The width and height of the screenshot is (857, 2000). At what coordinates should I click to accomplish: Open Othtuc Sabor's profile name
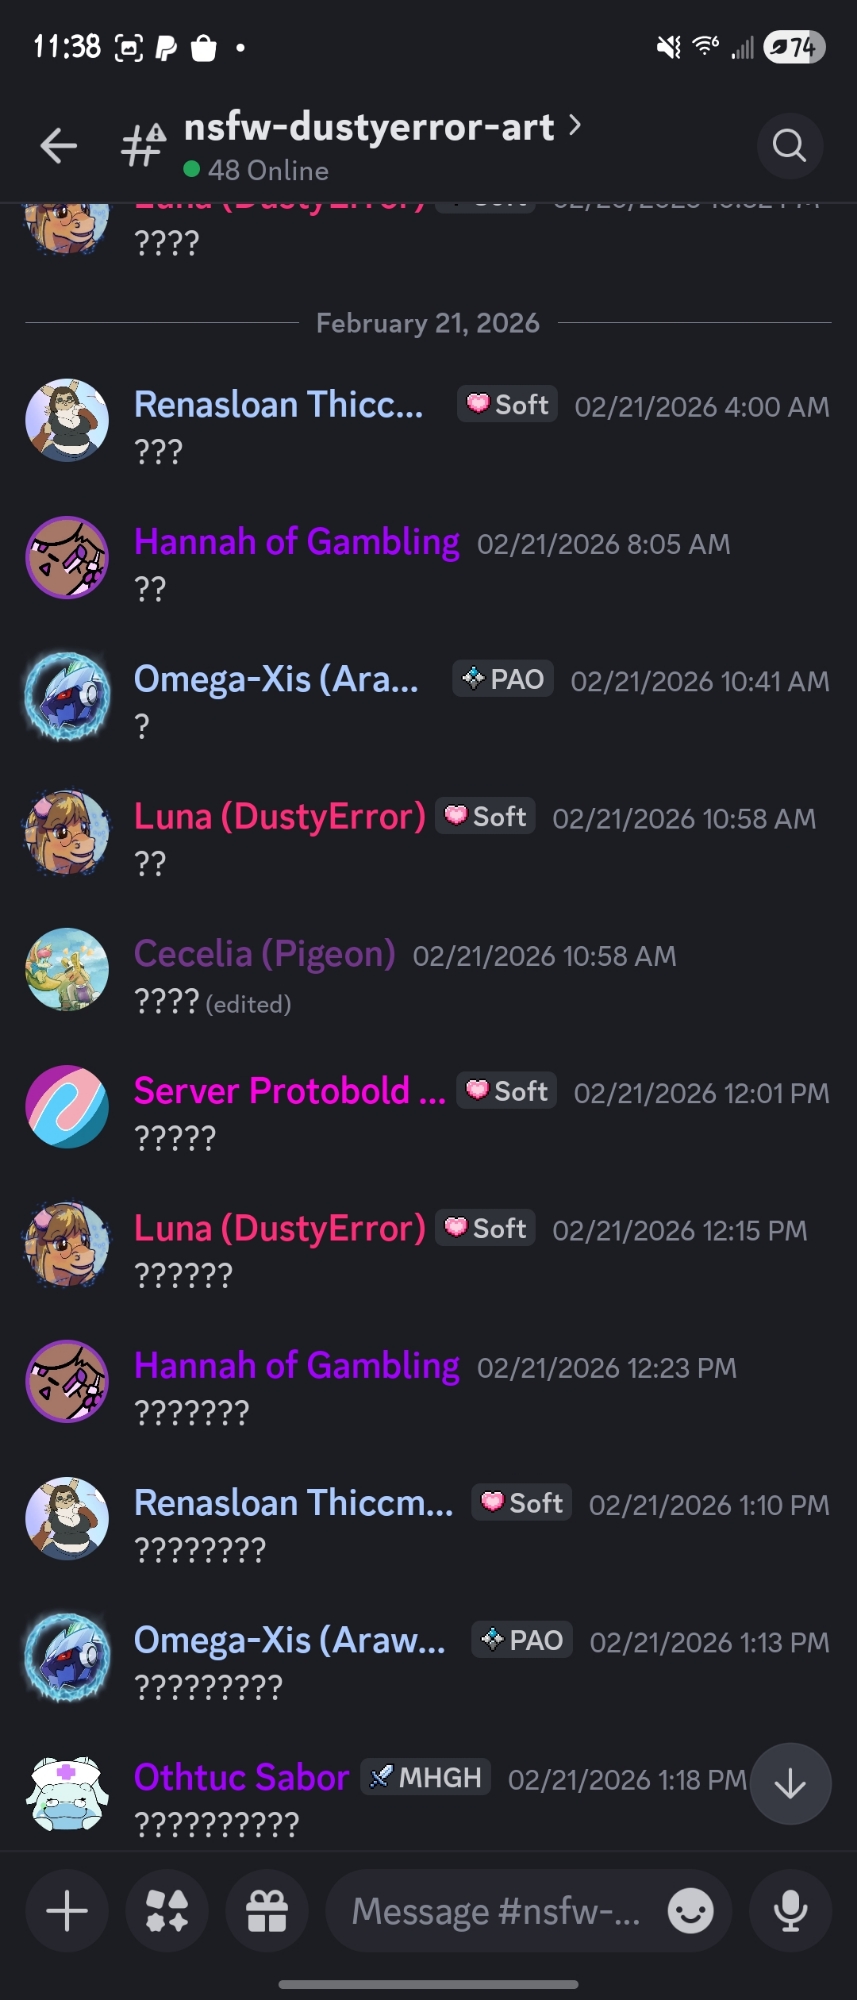point(241,1777)
